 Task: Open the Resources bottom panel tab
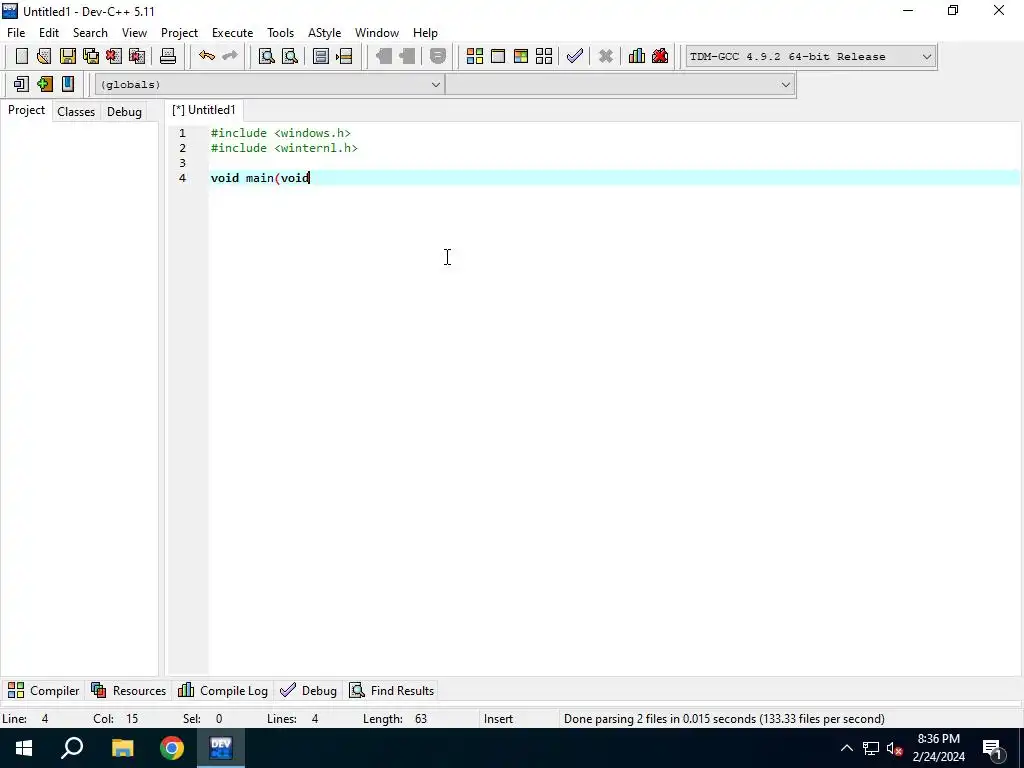[x=129, y=690]
